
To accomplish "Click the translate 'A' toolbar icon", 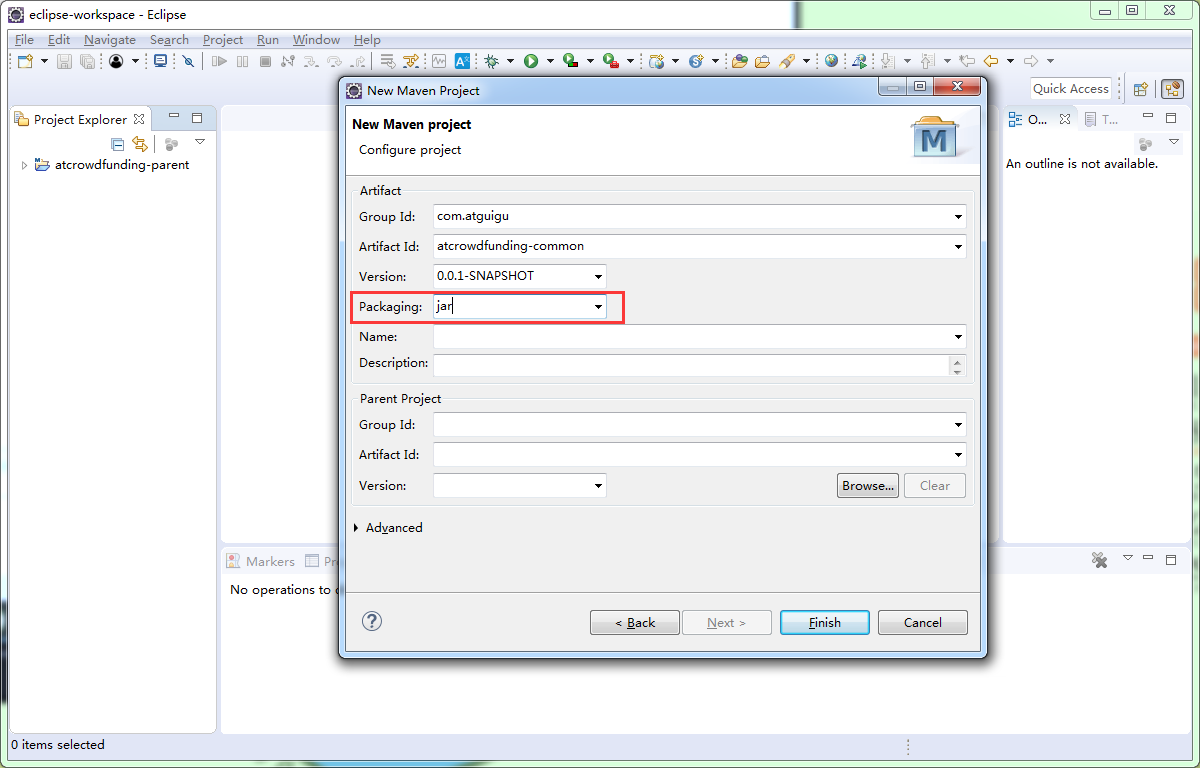I will [x=463, y=61].
